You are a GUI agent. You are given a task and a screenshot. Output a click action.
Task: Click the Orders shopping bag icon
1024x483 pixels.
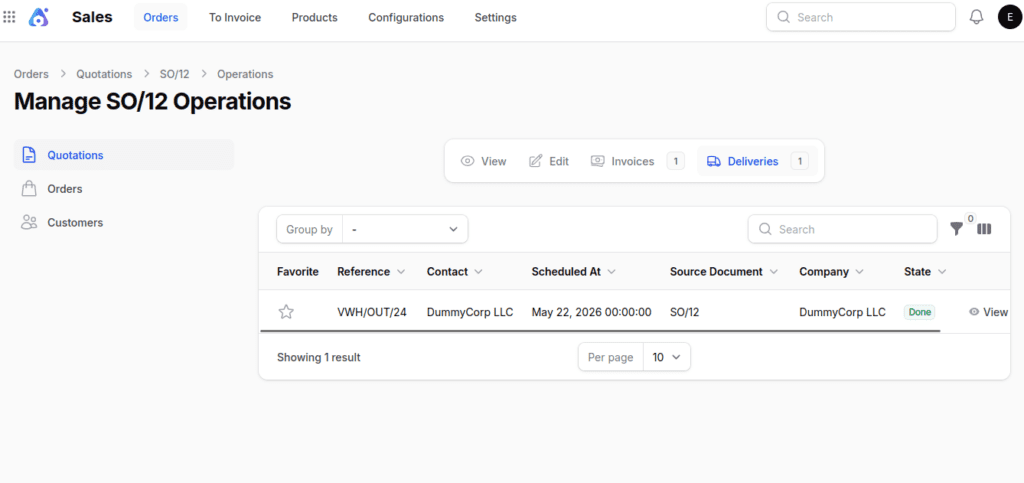(x=29, y=189)
